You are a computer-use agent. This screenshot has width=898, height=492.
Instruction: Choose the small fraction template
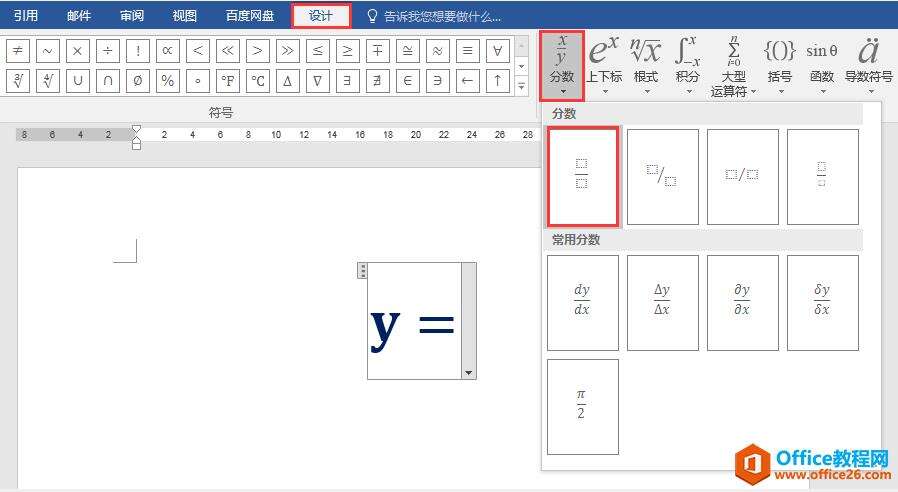tap(823, 176)
